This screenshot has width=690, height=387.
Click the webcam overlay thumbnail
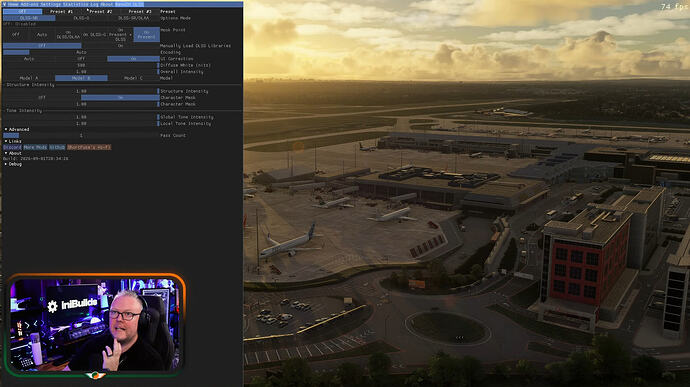pyautogui.click(x=95, y=325)
